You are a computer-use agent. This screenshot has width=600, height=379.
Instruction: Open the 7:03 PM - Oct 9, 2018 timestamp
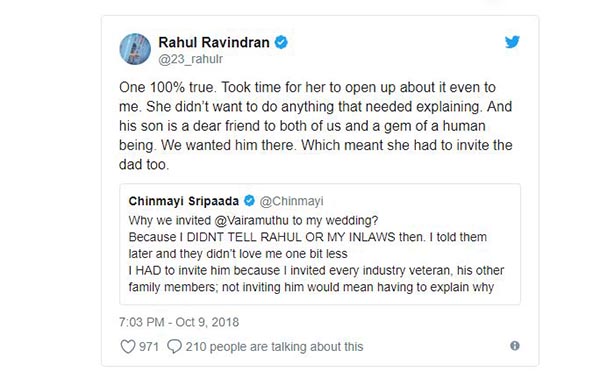pos(179,322)
